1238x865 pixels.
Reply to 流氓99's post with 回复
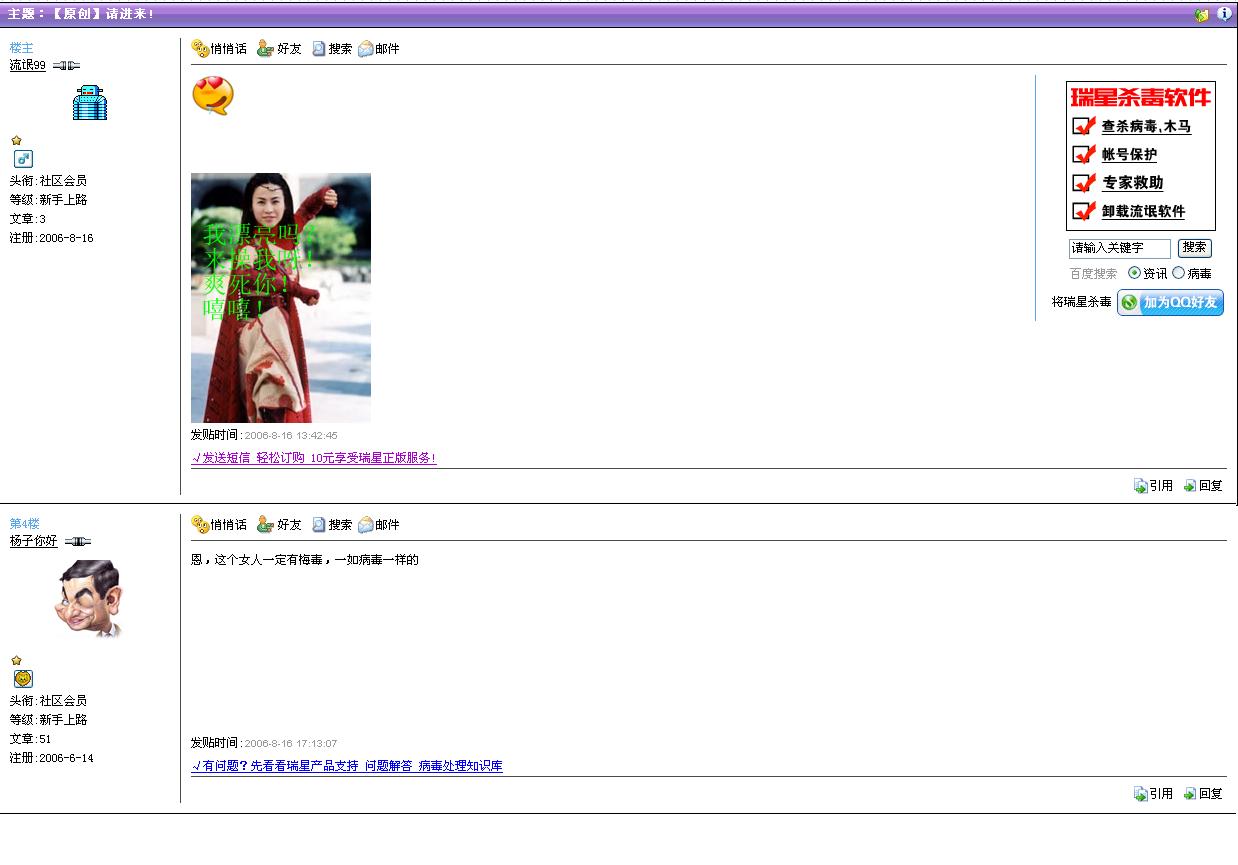coord(1203,486)
